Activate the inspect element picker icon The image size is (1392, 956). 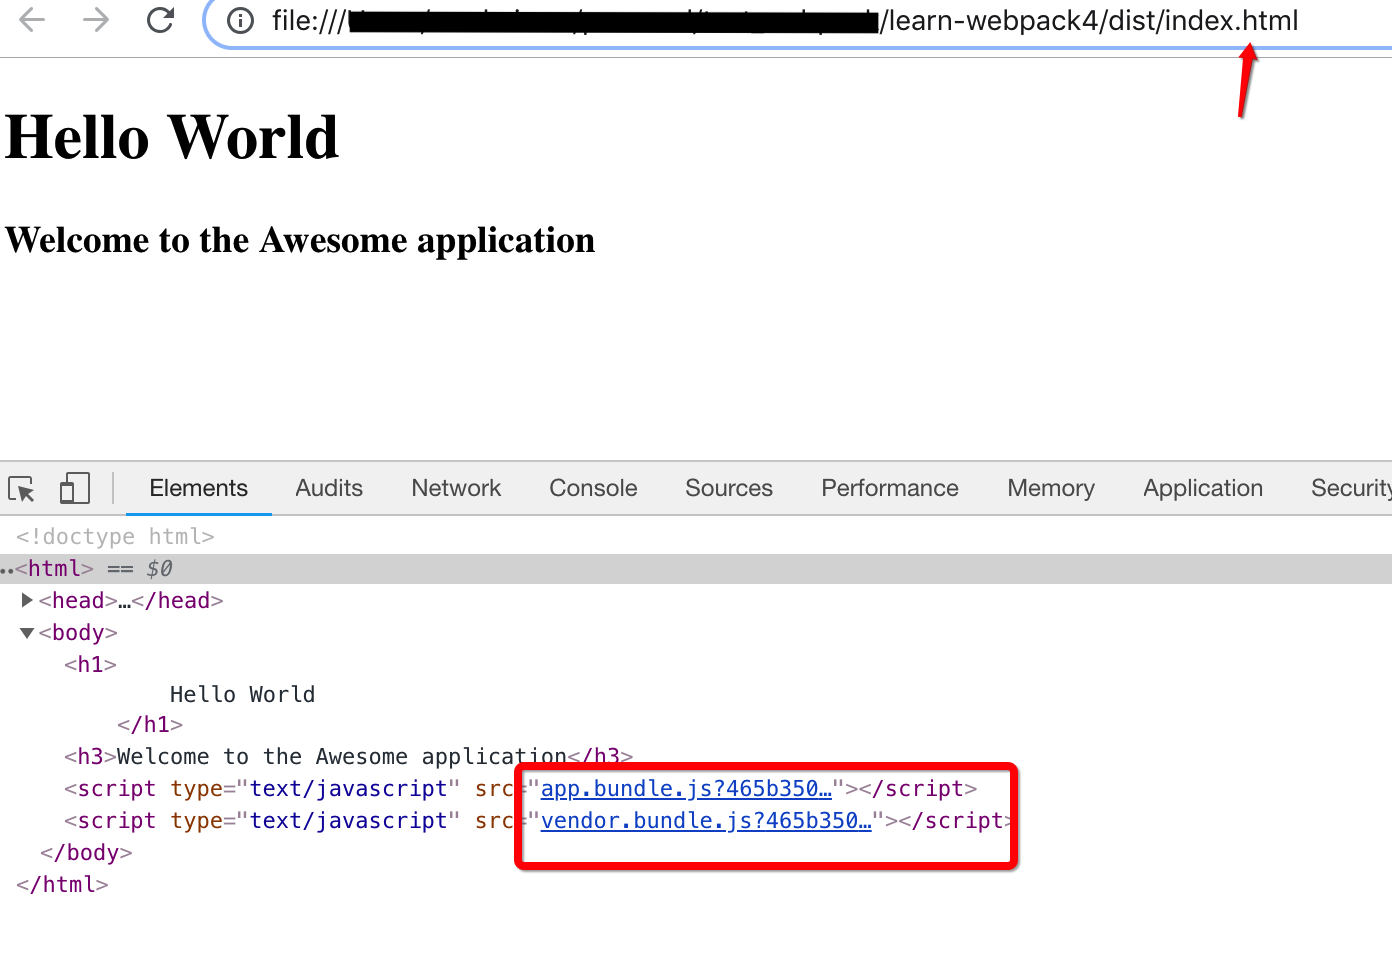[22, 489]
